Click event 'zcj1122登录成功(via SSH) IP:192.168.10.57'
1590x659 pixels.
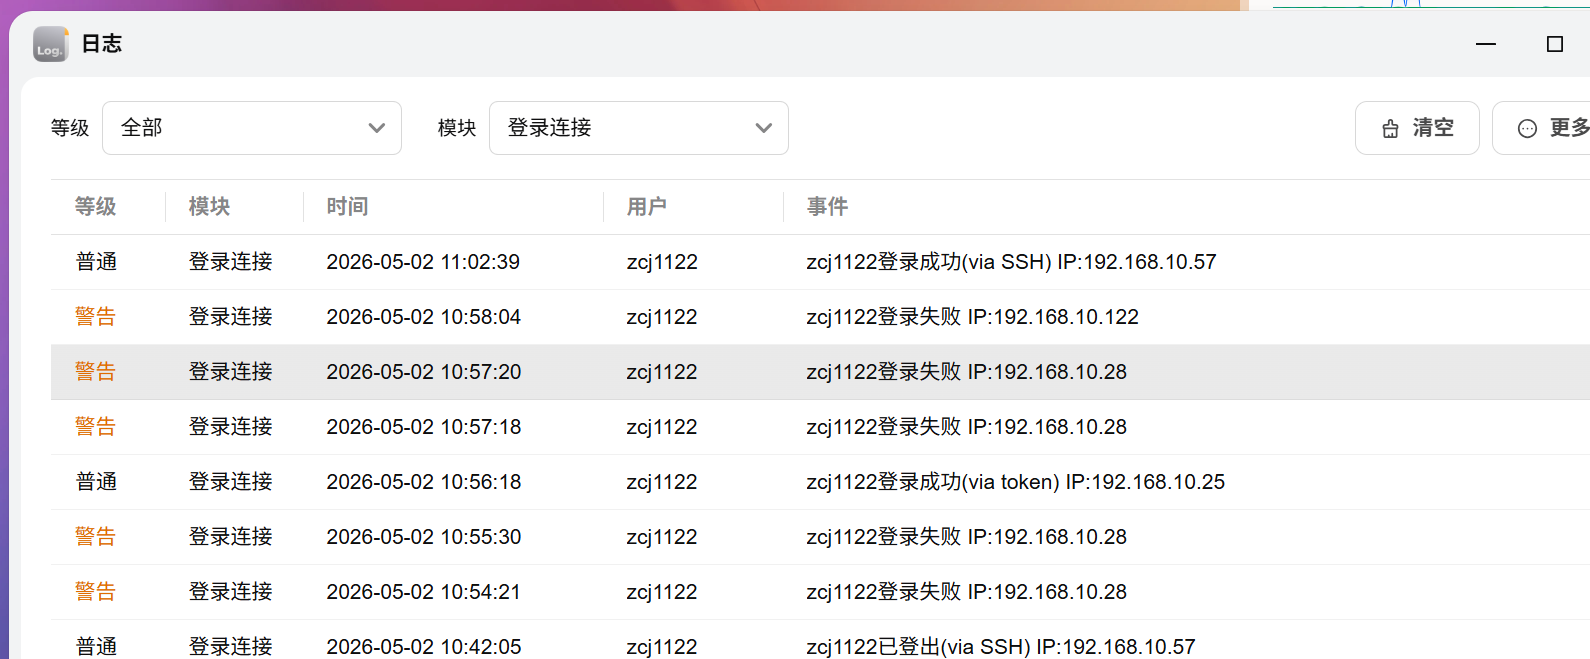click(x=1012, y=262)
